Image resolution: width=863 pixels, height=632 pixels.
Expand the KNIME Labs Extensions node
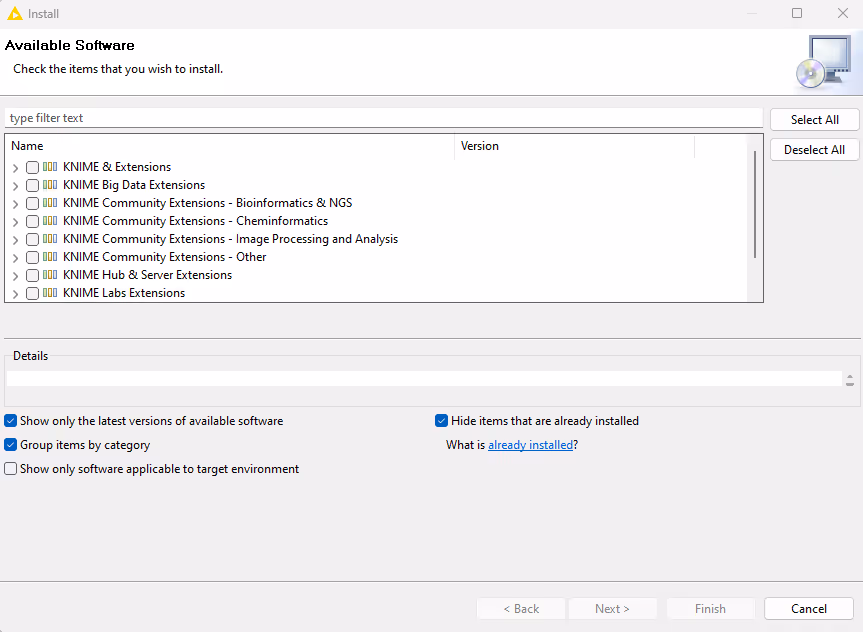15,294
